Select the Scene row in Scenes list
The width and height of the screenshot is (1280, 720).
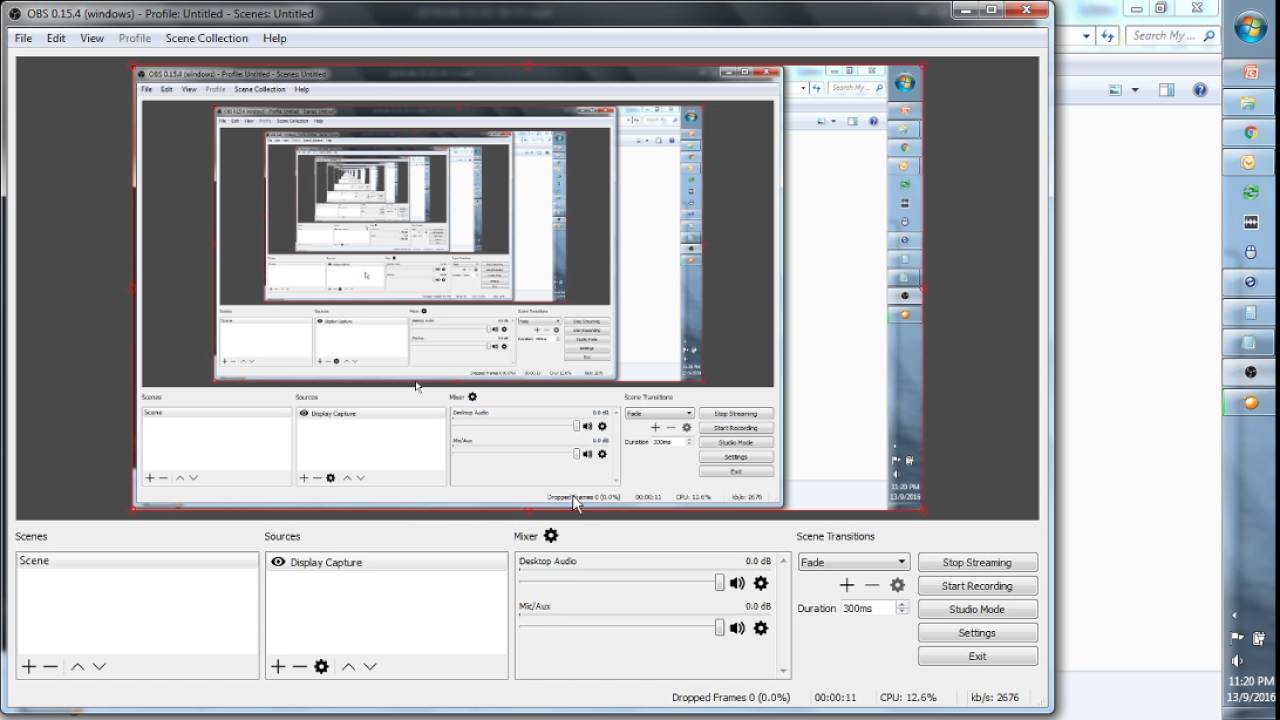click(x=137, y=561)
